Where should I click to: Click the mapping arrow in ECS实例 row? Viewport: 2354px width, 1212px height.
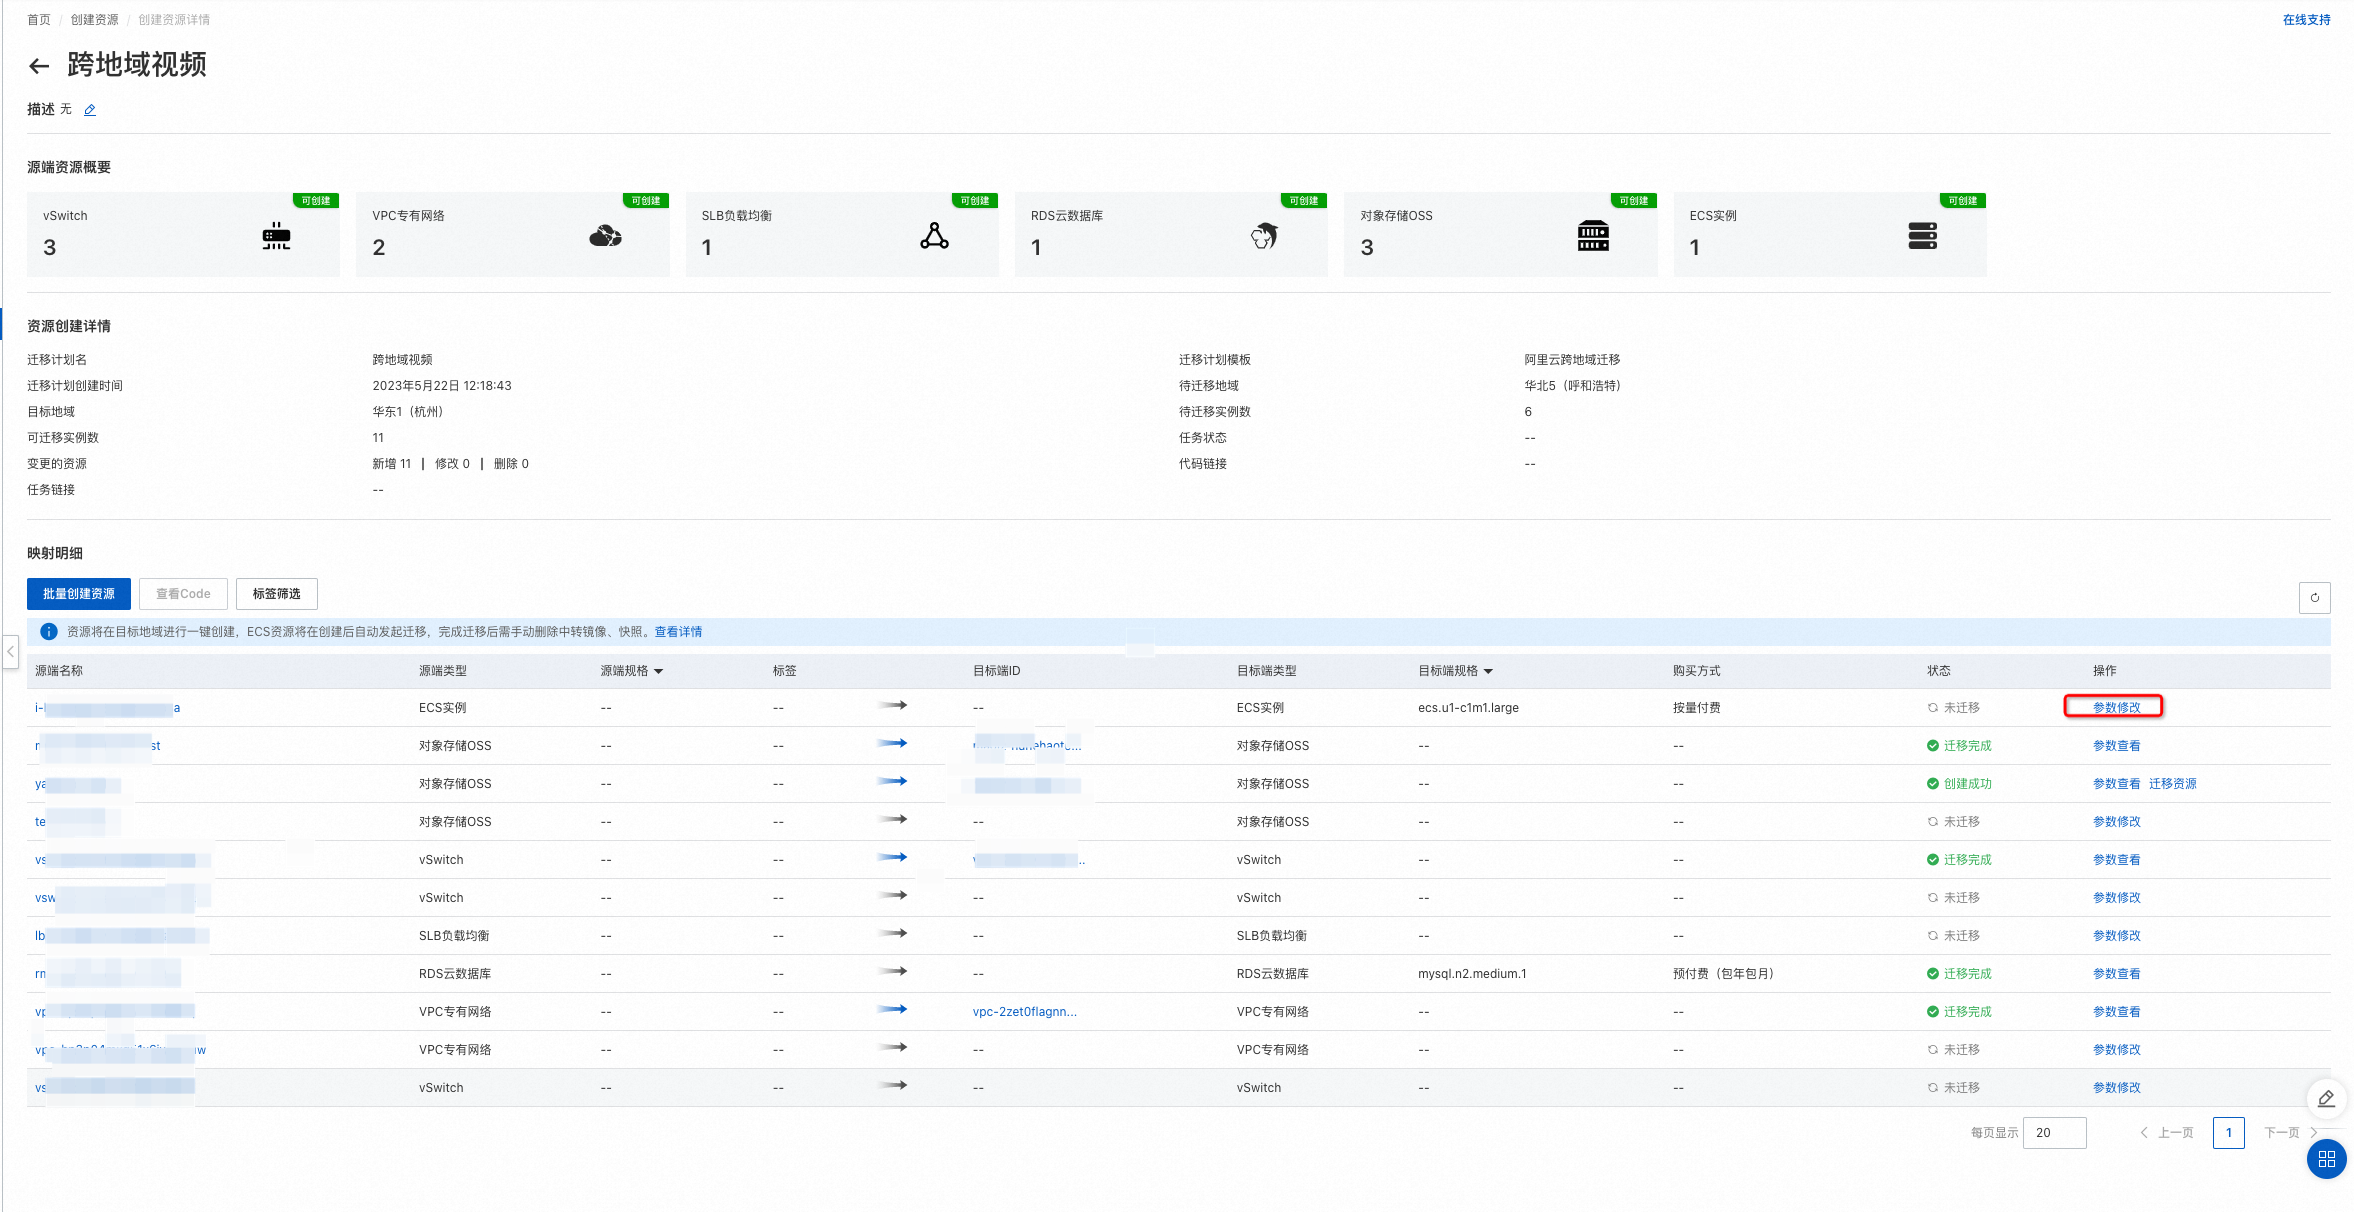[892, 705]
